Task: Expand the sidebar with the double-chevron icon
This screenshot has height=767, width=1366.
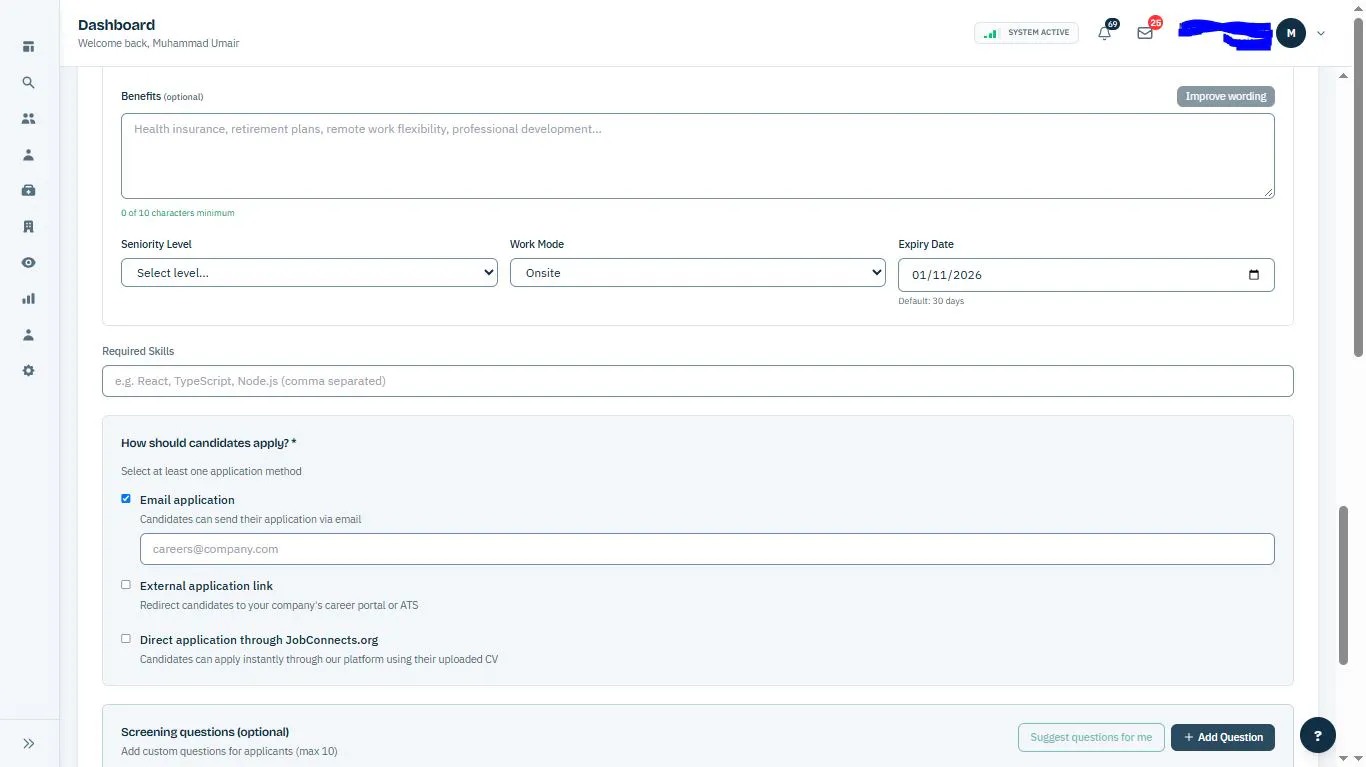Action: [x=28, y=743]
